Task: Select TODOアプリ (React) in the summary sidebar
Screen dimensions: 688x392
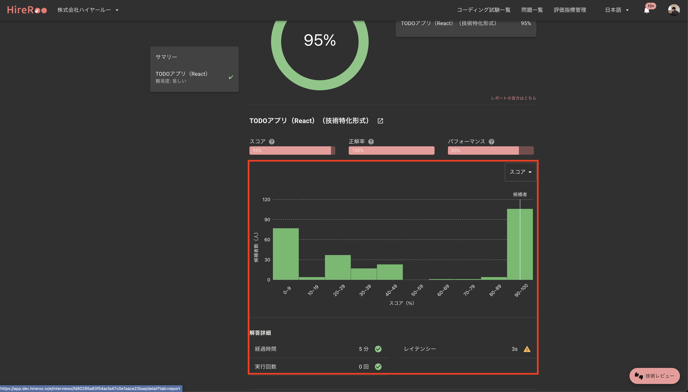Action: (x=194, y=77)
